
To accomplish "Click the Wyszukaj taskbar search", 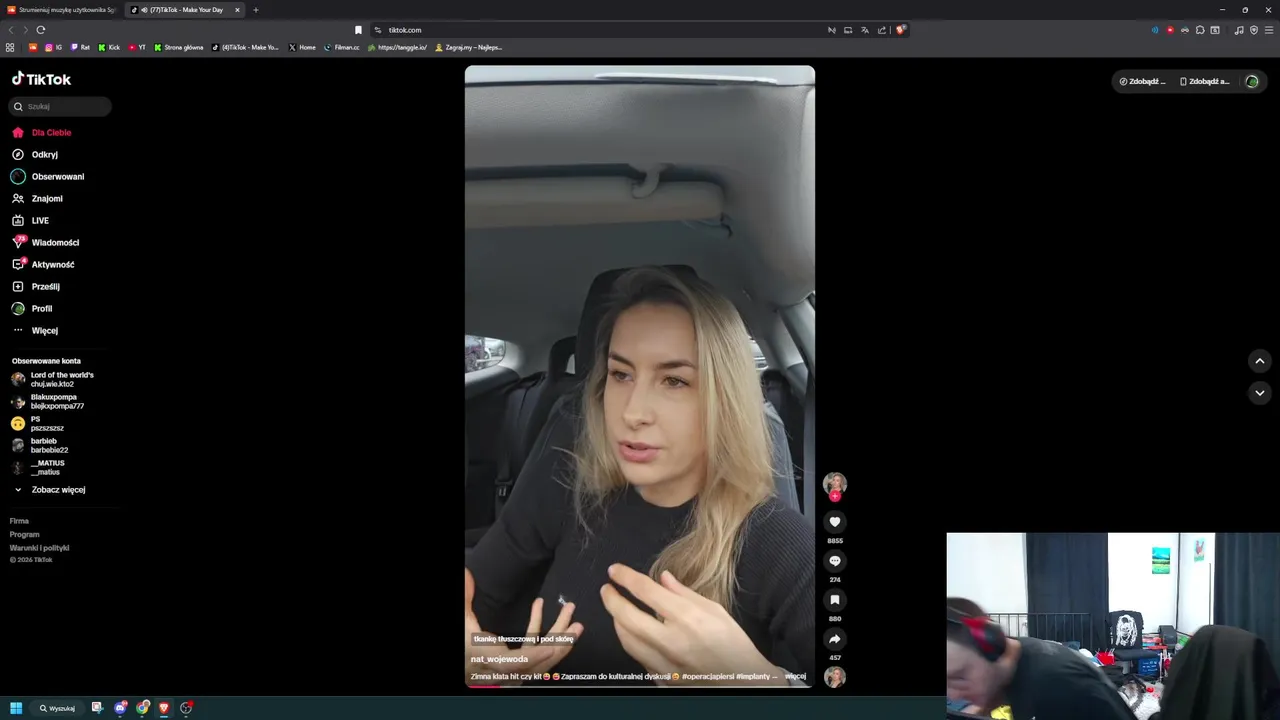I will tap(57, 708).
